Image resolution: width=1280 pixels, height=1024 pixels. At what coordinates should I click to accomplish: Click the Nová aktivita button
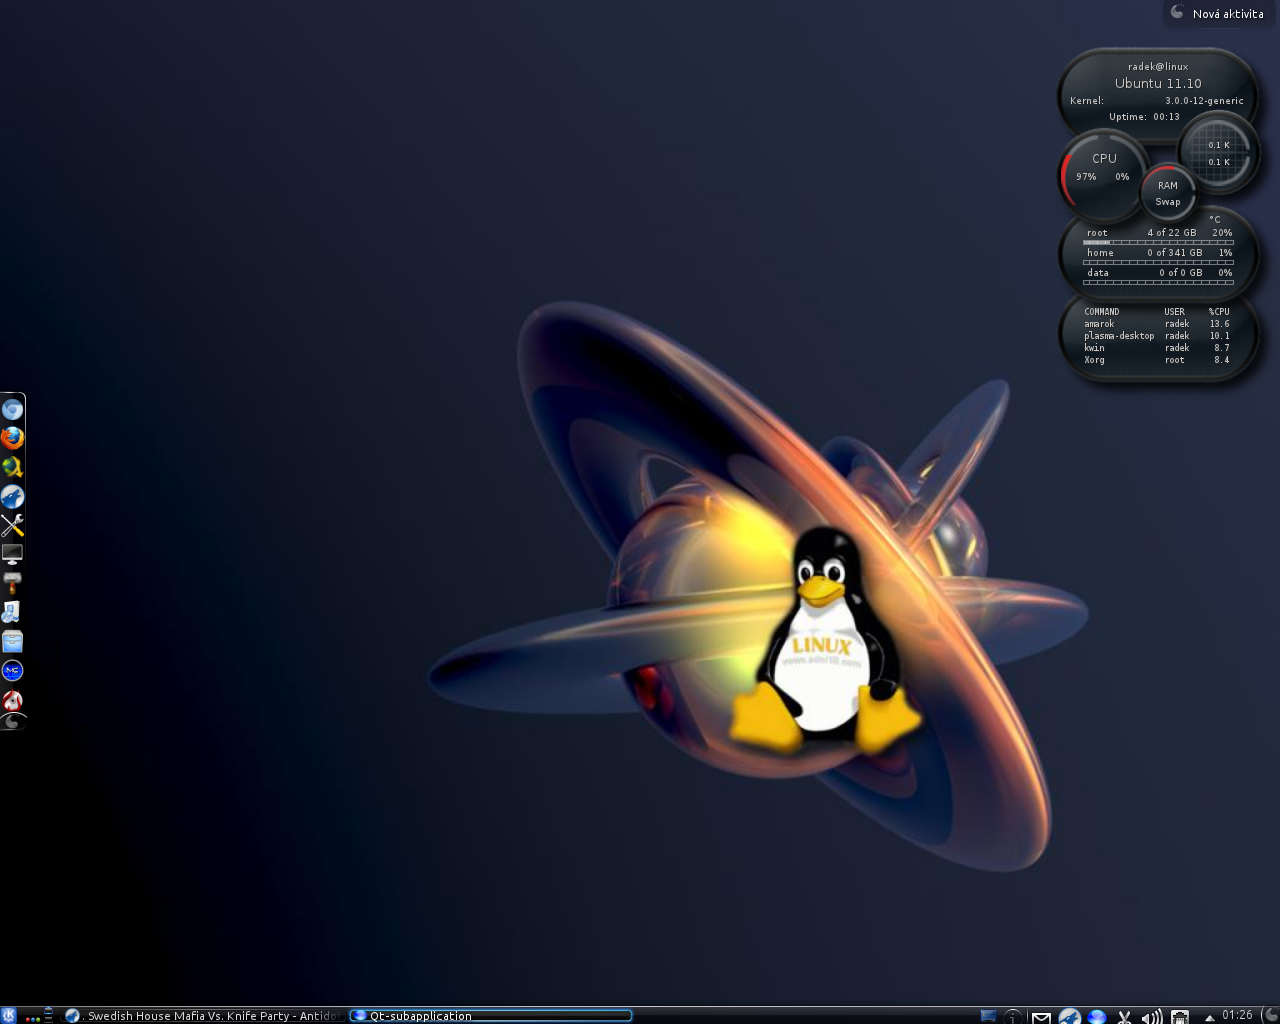(x=1221, y=13)
